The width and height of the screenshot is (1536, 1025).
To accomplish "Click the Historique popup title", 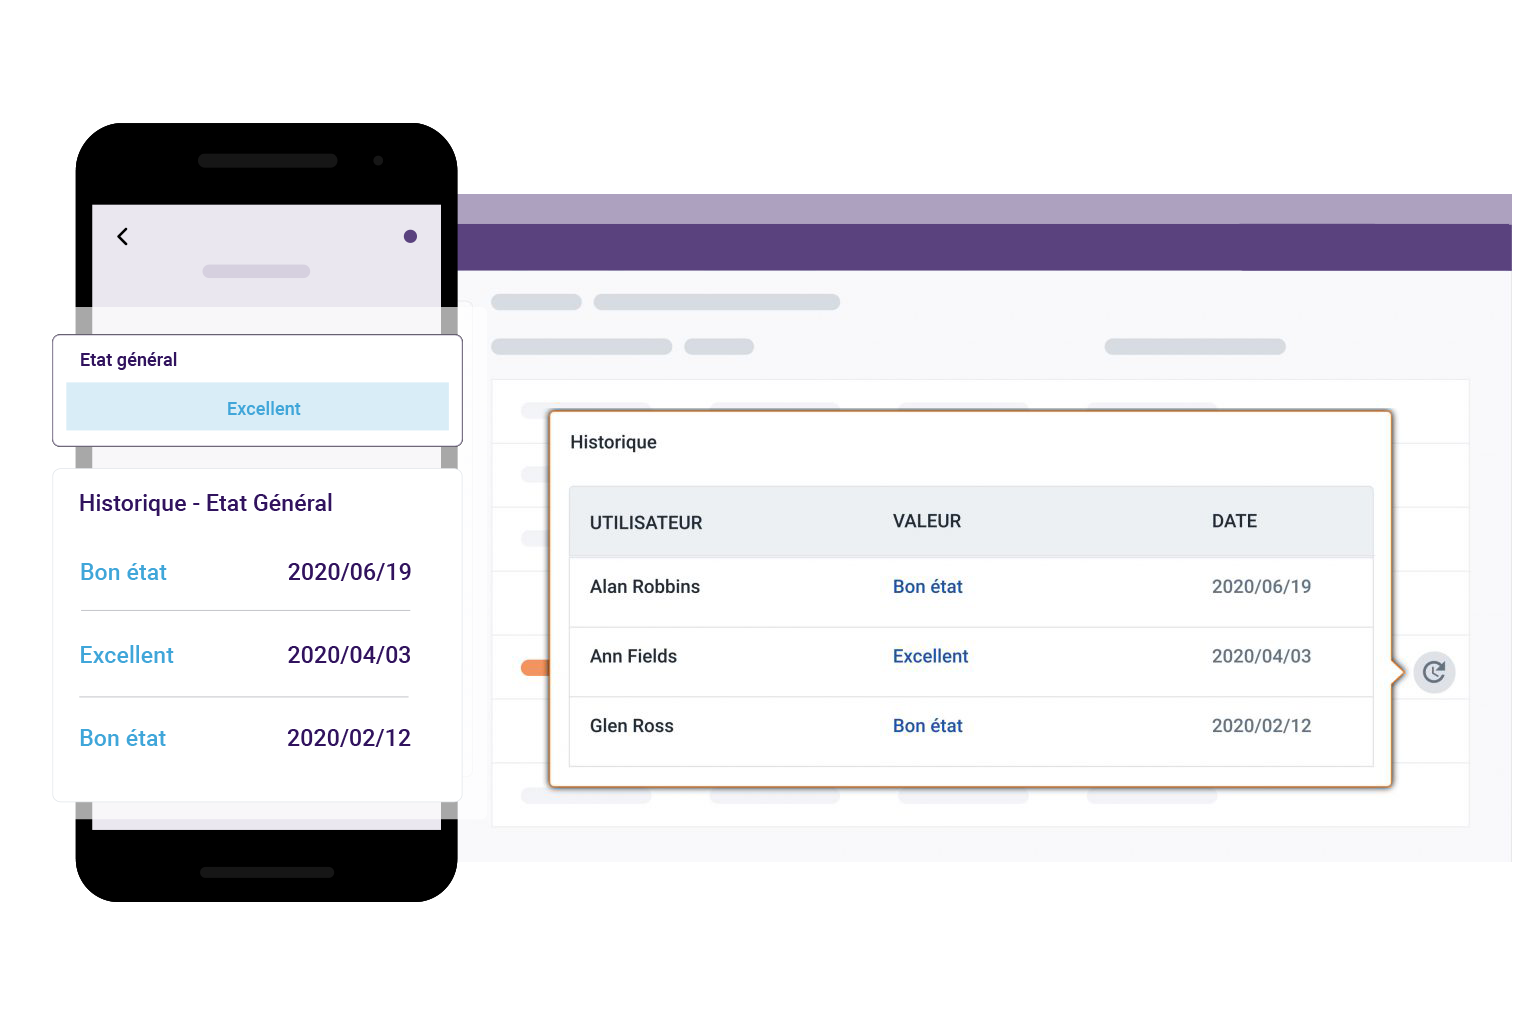I will pos(613,442).
